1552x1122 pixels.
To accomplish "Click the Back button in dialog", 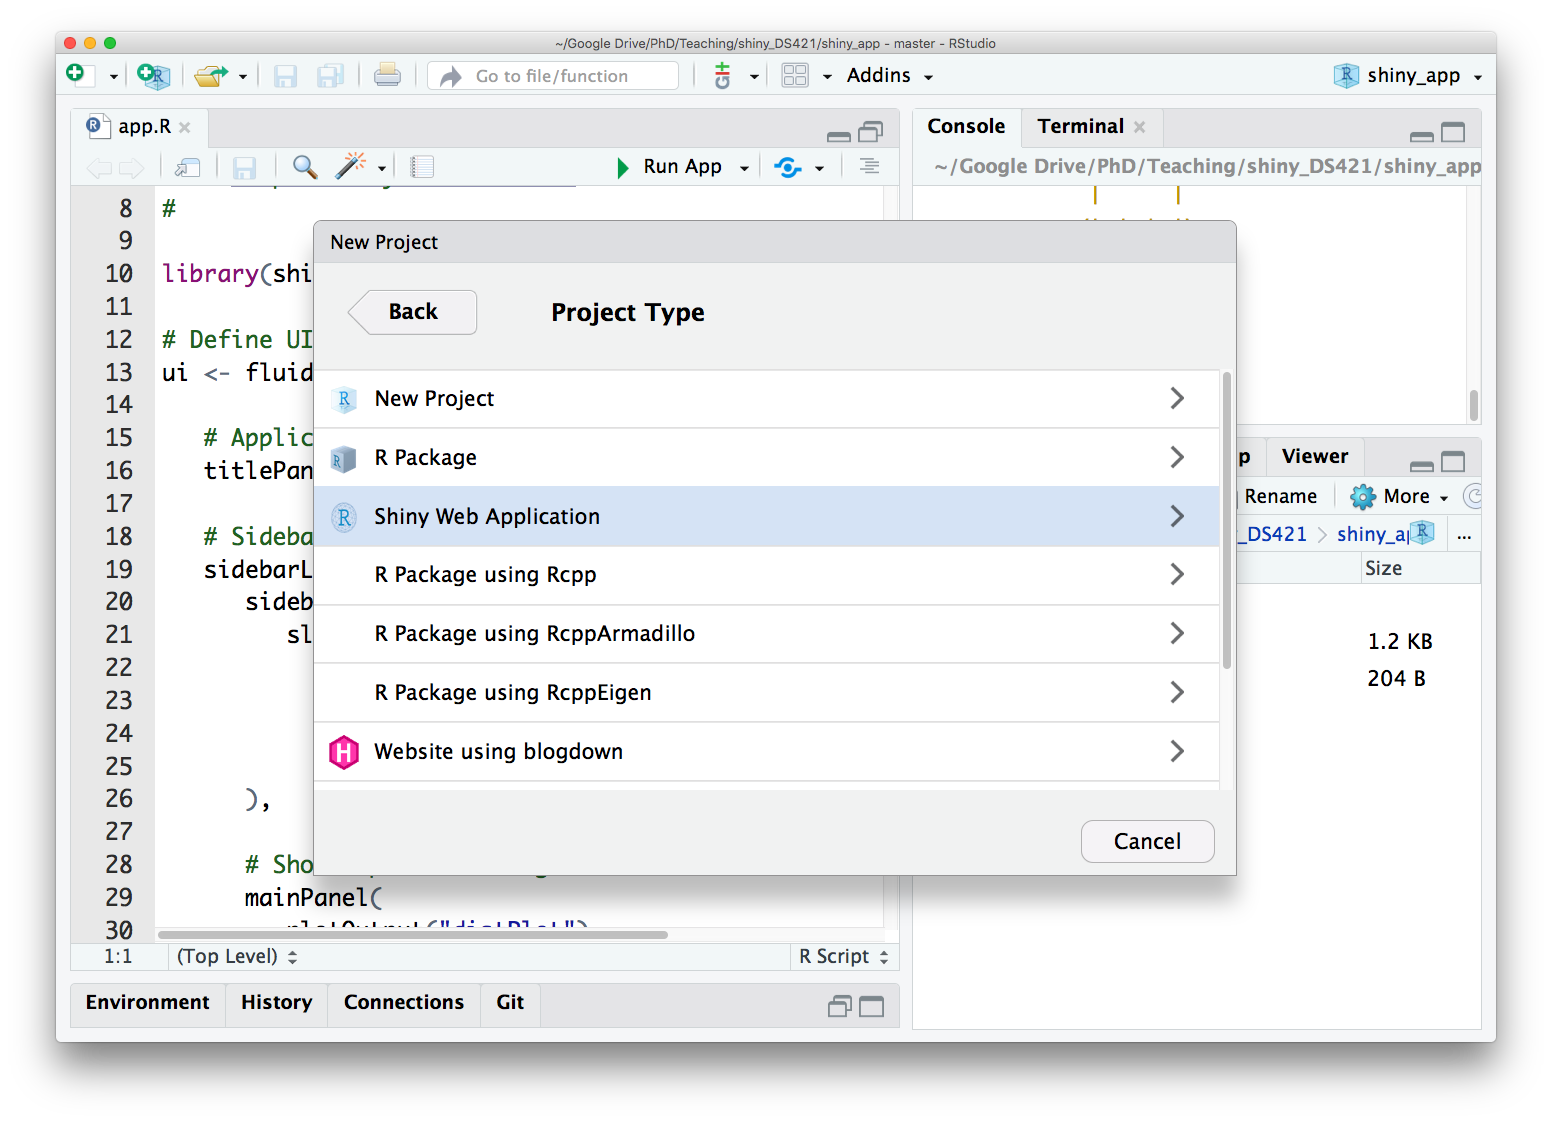I will [412, 312].
